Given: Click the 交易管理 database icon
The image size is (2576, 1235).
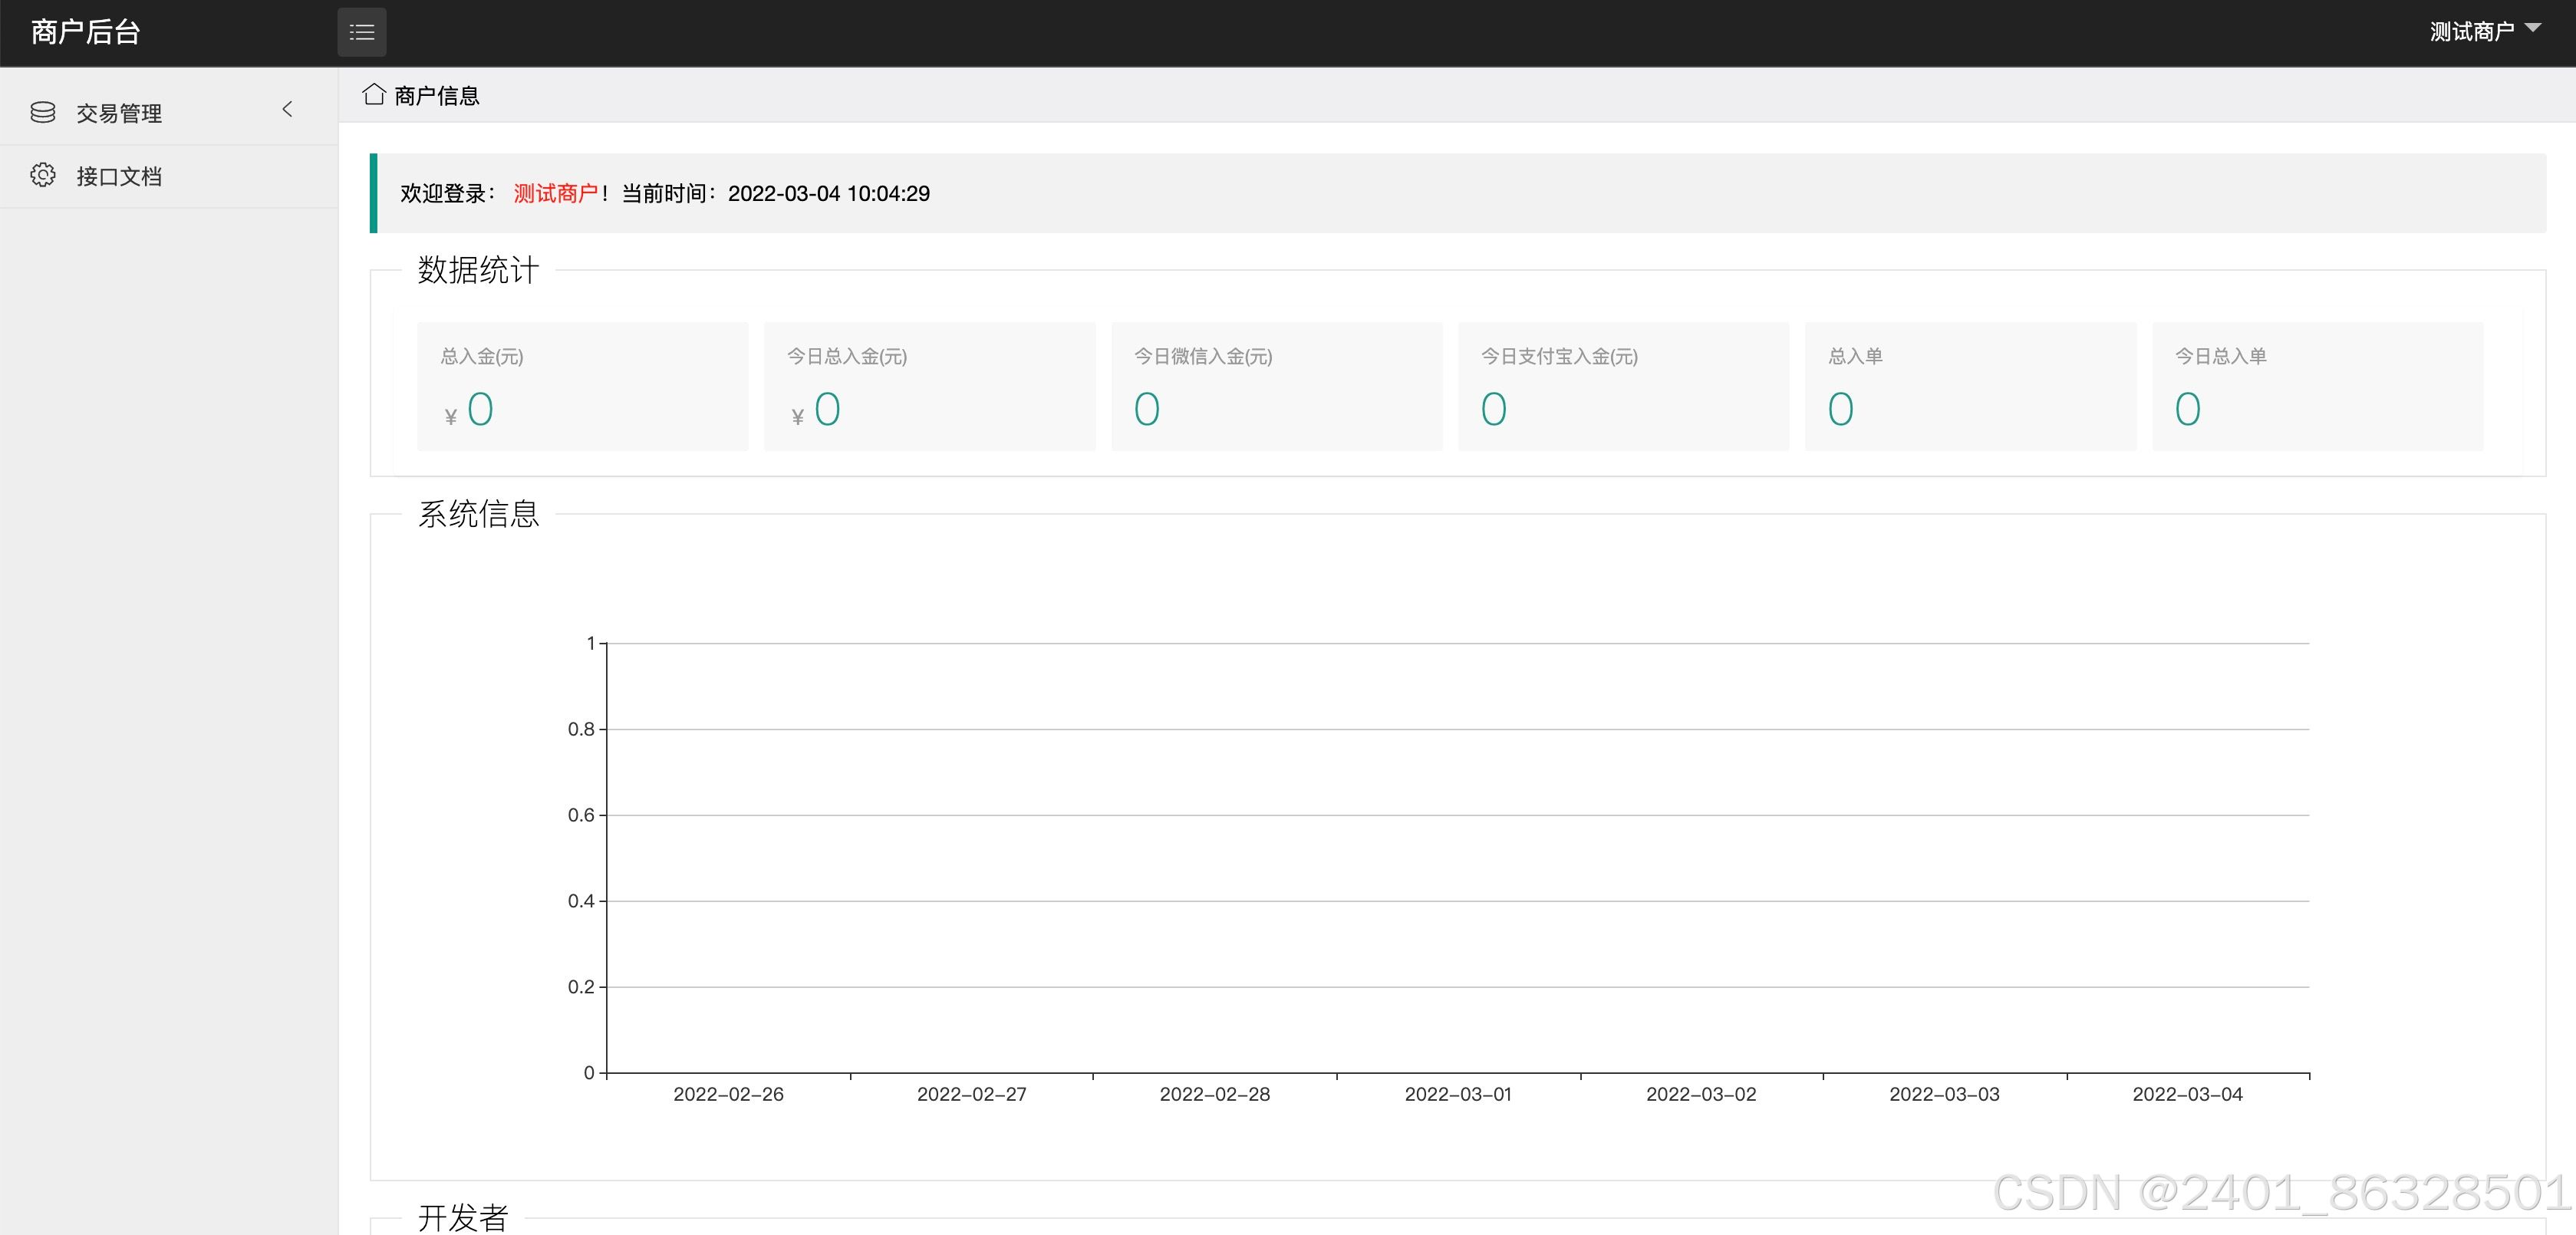Looking at the screenshot, I should pyautogui.click(x=43, y=112).
